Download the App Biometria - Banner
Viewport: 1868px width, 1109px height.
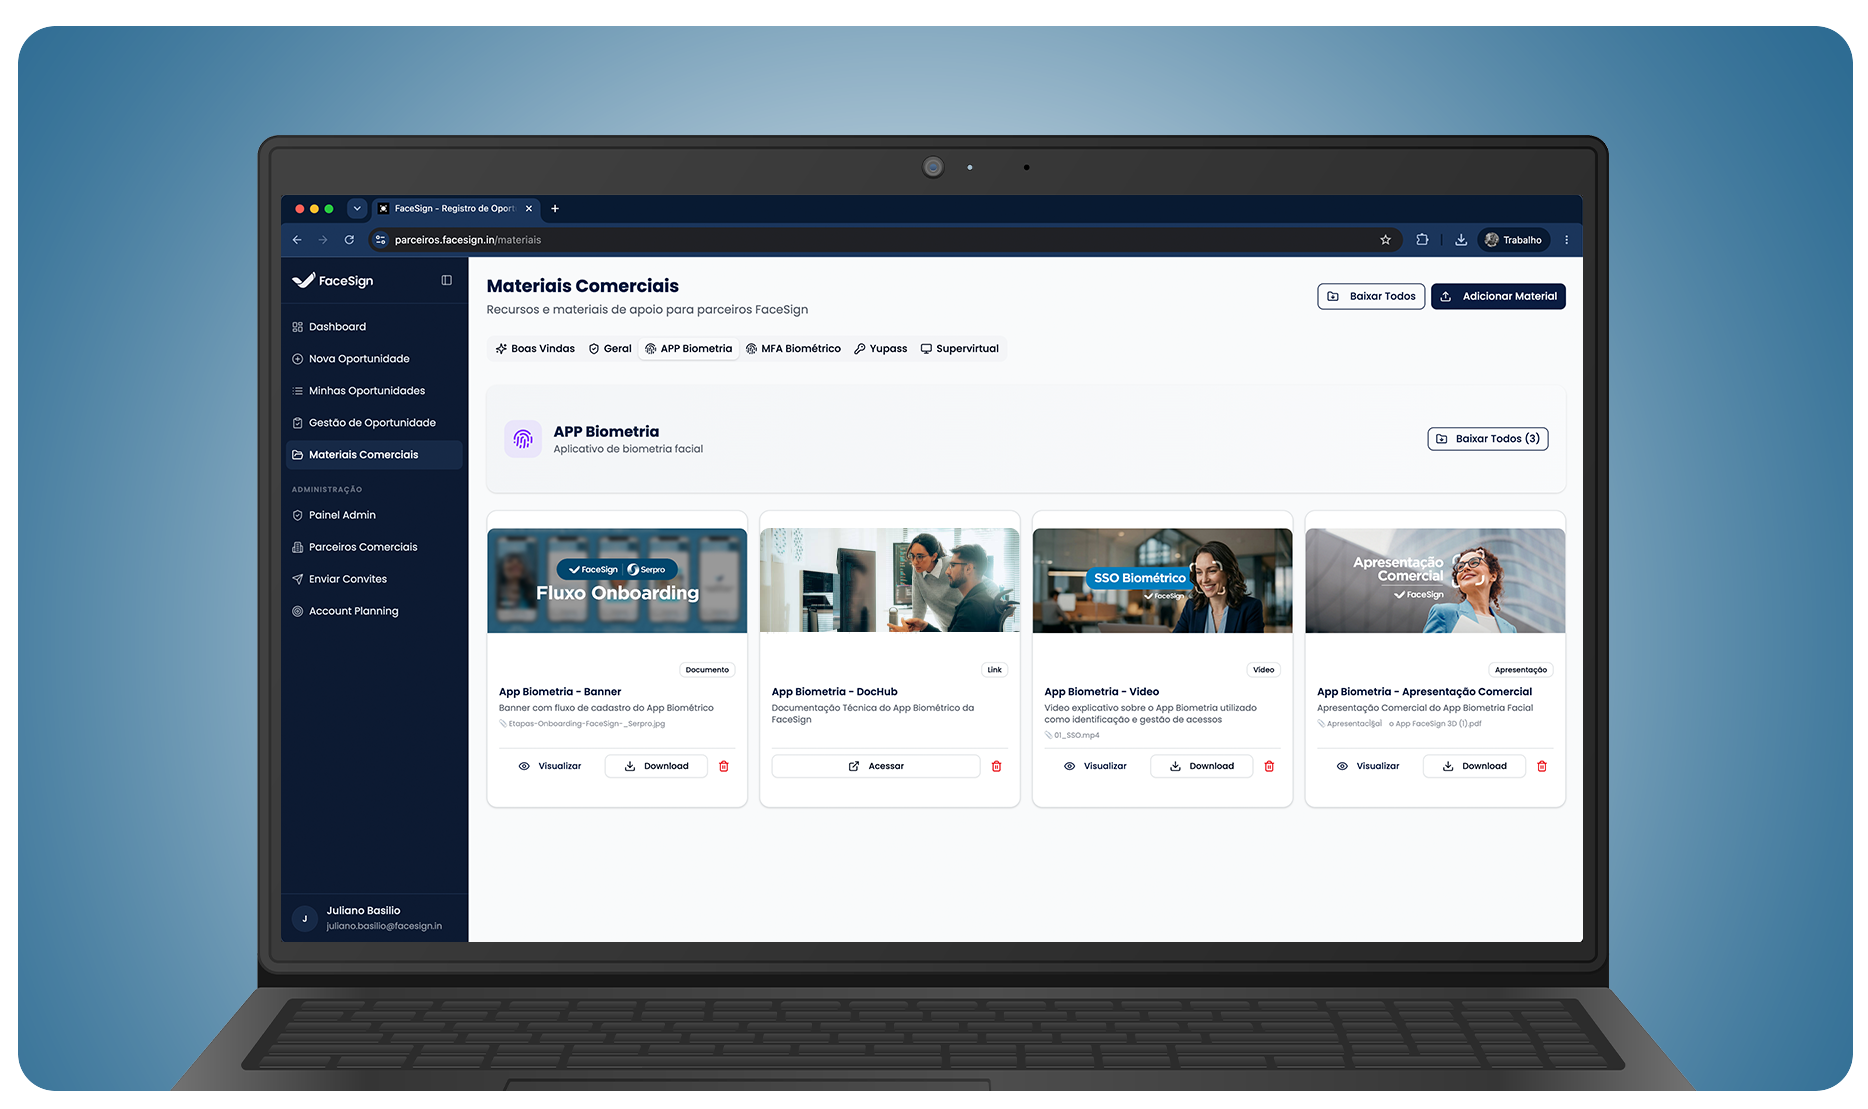click(656, 766)
